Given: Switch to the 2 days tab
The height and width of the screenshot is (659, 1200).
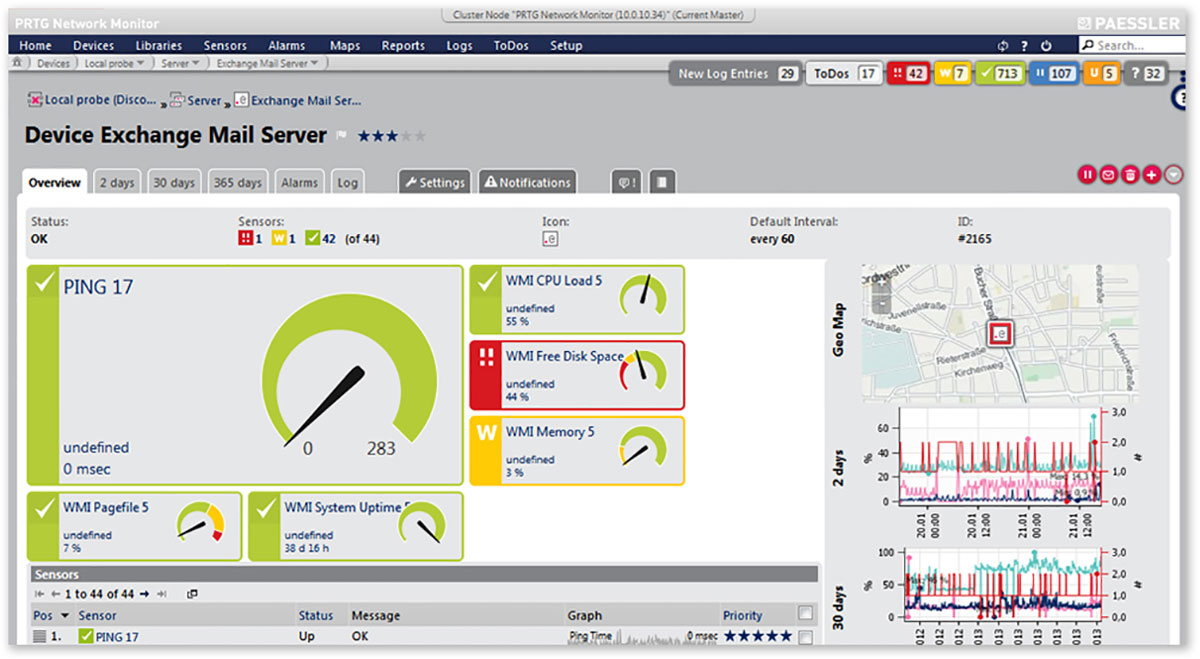Looking at the screenshot, I should pyautogui.click(x=117, y=183).
